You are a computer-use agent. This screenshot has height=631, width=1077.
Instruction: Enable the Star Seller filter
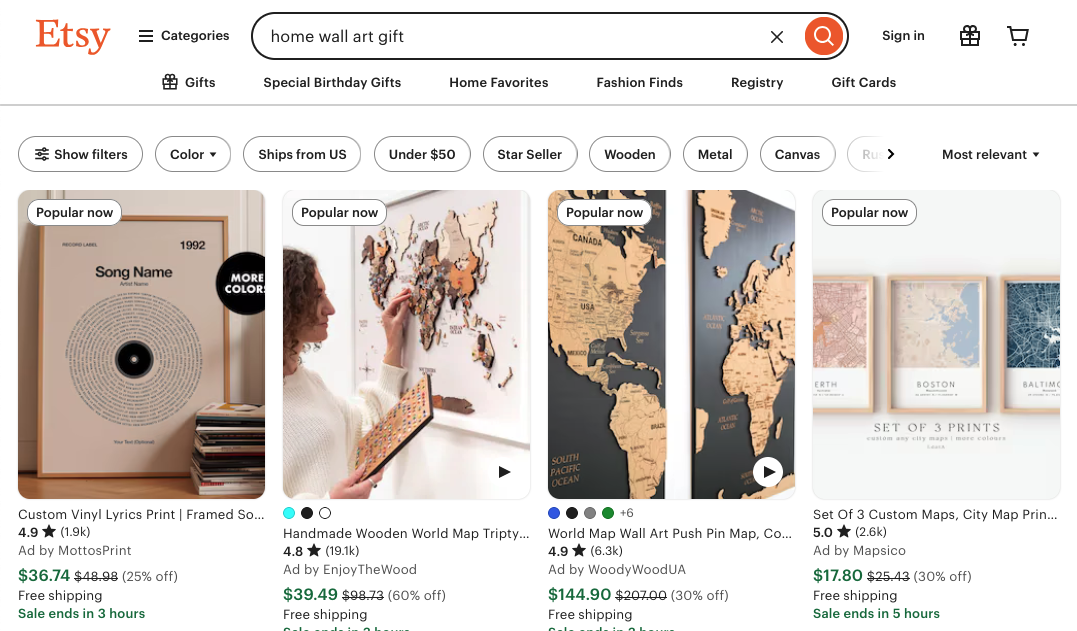tap(529, 154)
